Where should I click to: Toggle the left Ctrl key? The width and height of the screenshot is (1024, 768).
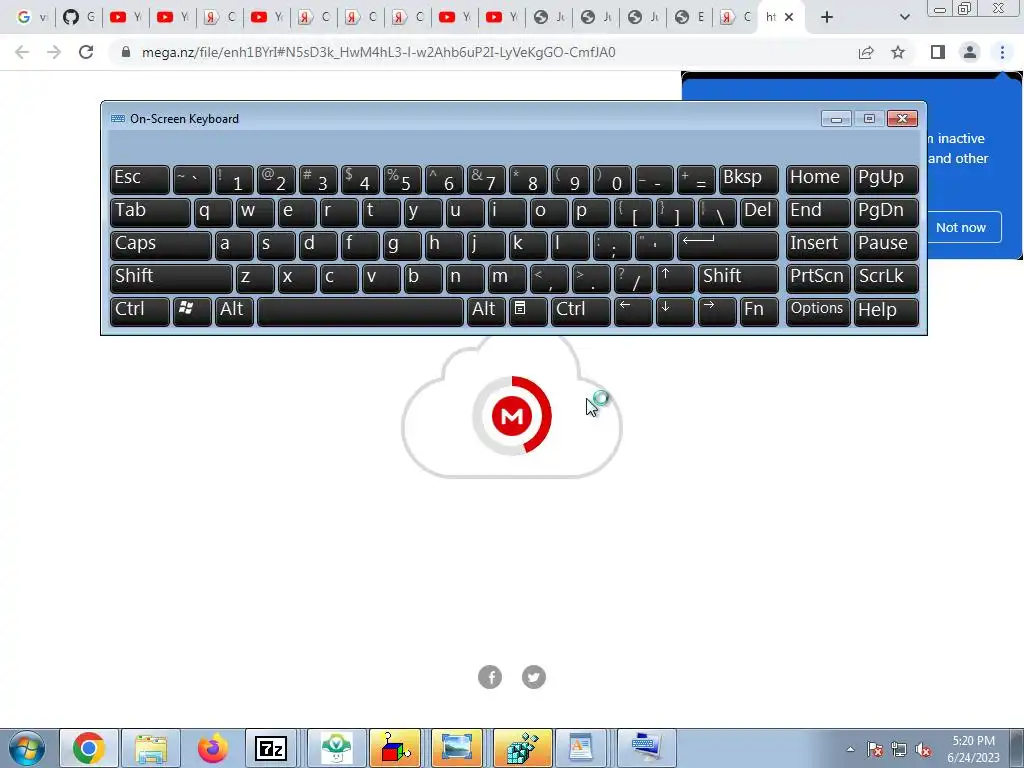point(140,312)
